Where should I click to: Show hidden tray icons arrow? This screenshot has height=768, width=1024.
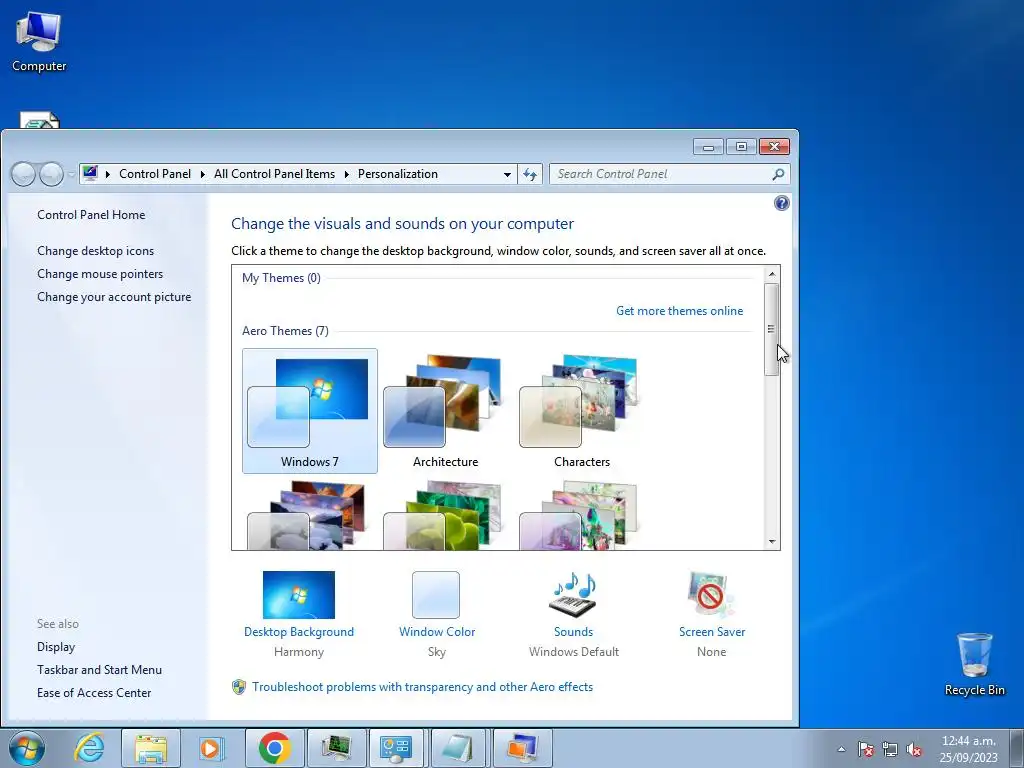(x=842, y=749)
